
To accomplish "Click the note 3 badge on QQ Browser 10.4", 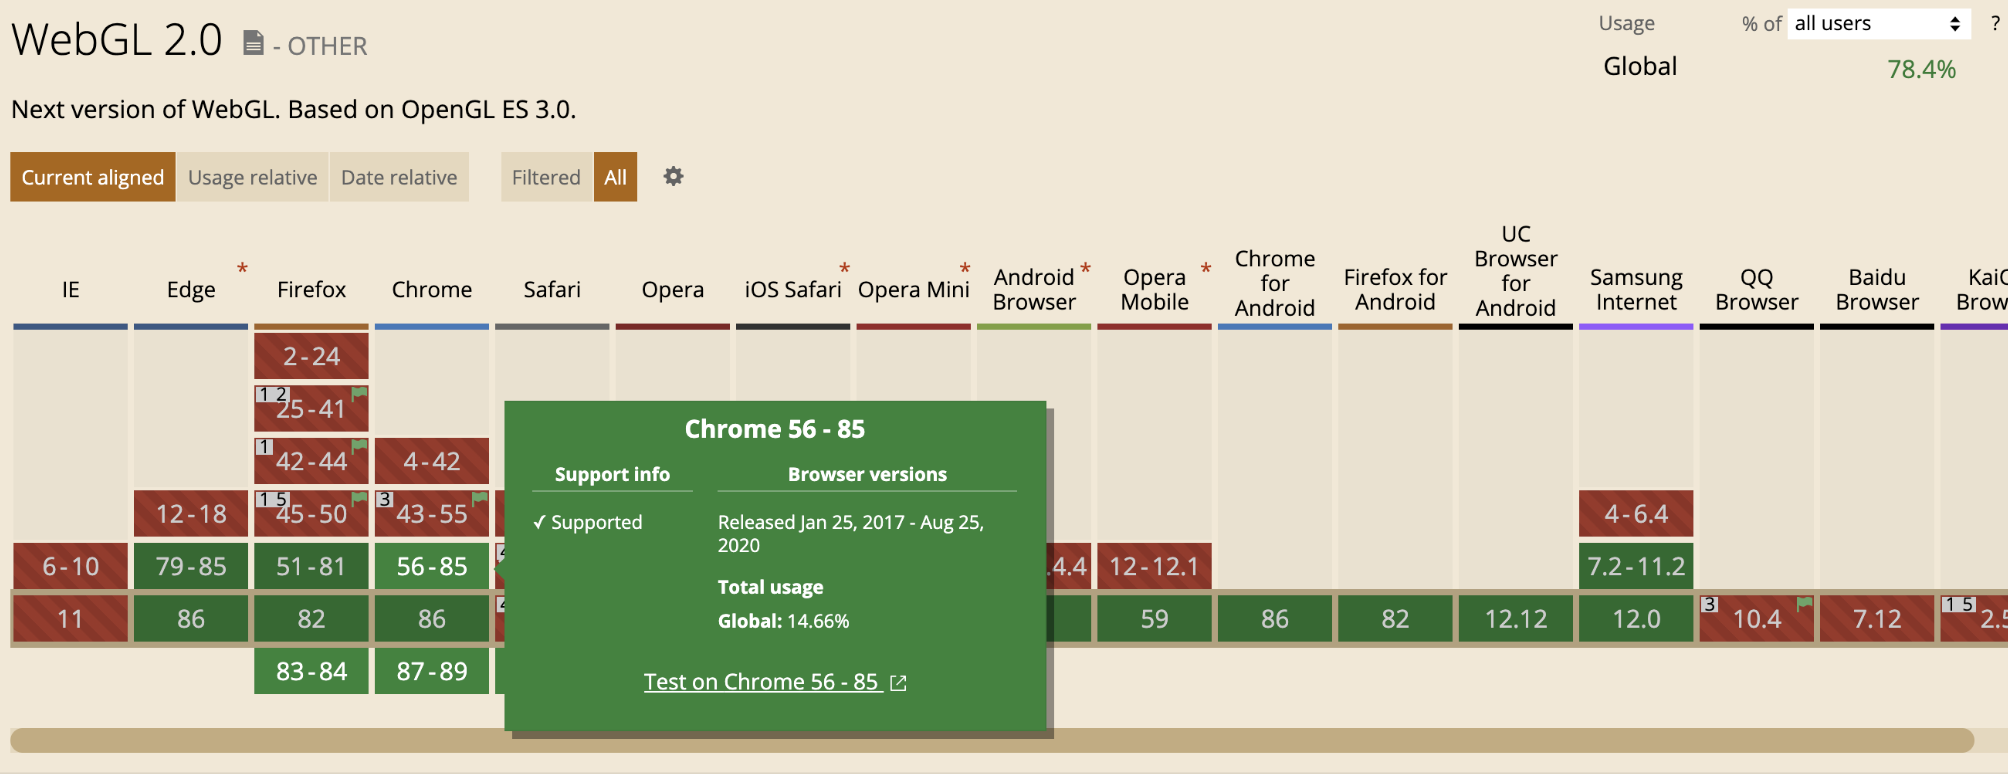I will [1710, 604].
